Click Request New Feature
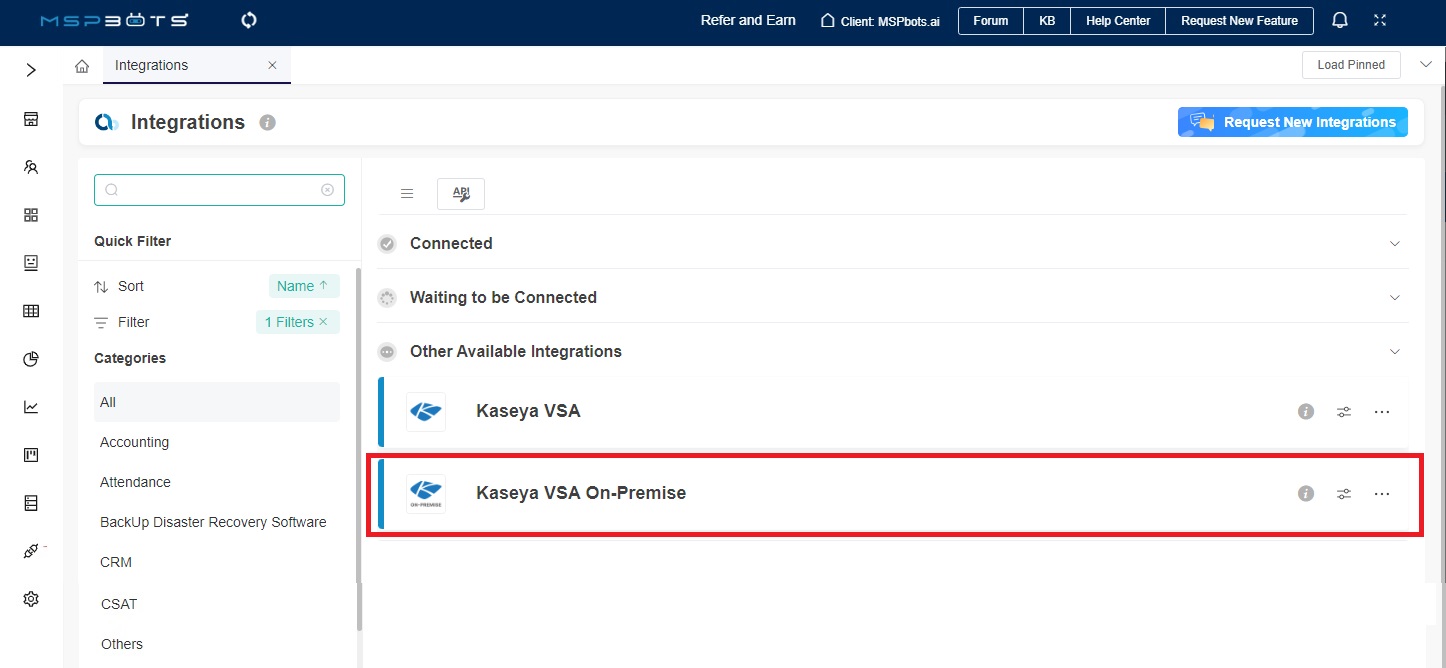 pos(1239,21)
